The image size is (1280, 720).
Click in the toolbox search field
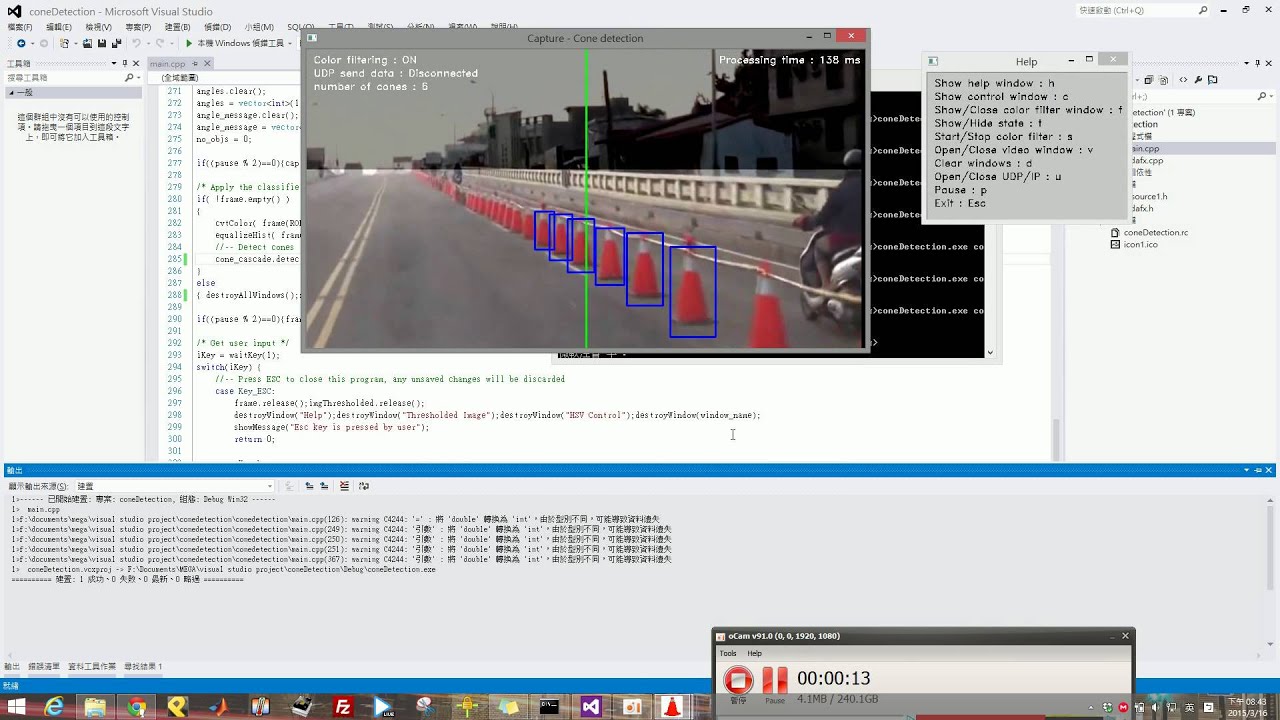65,77
